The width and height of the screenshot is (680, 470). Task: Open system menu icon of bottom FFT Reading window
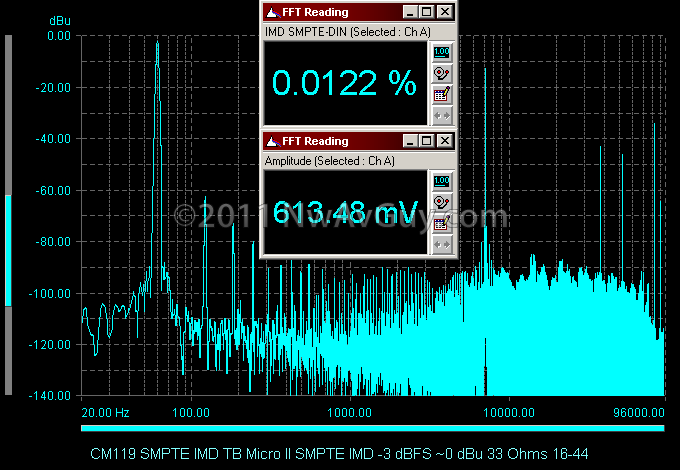271,141
